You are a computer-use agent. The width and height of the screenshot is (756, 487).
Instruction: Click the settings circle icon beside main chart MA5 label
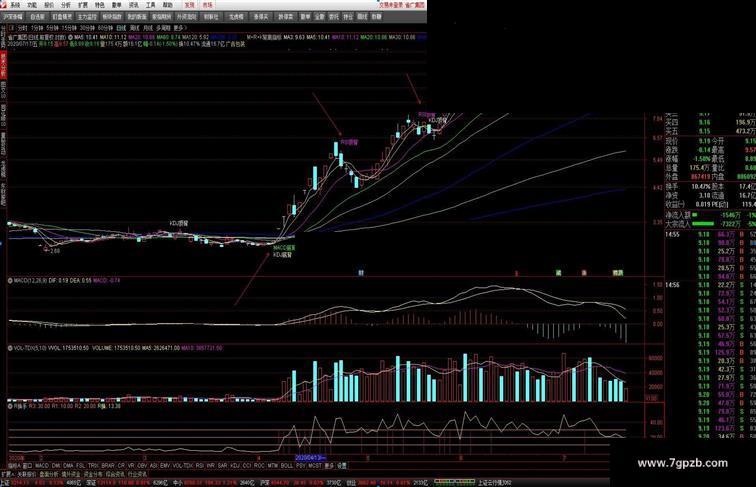click(x=70, y=37)
